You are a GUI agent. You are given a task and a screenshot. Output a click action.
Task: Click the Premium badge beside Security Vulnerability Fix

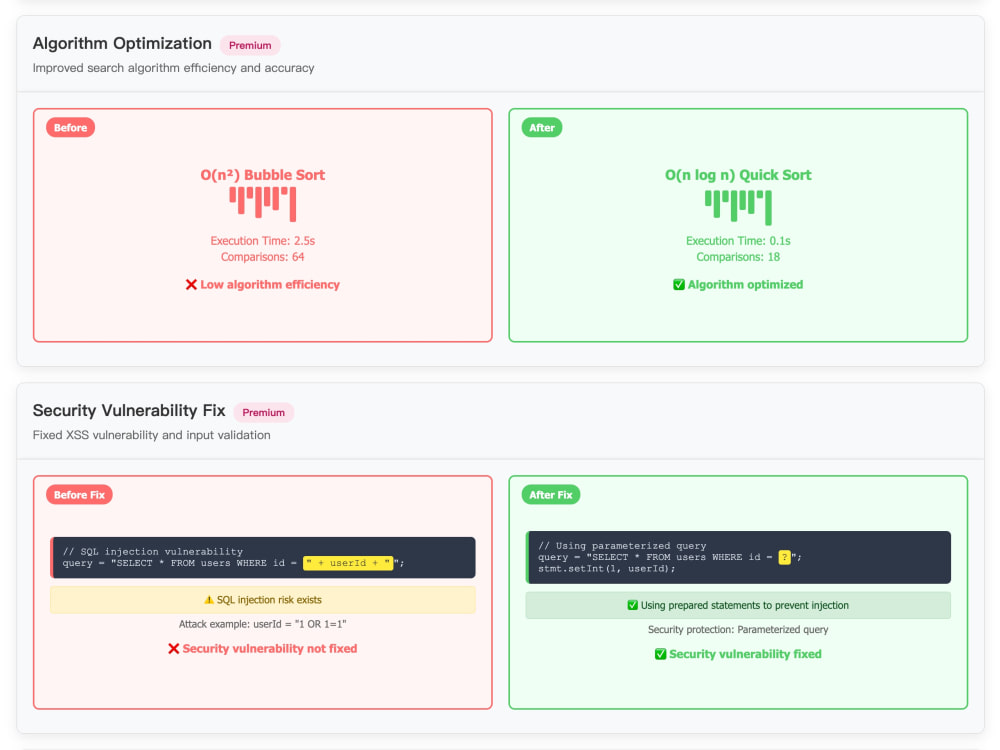pyautogui.click(x=263, y=413)
